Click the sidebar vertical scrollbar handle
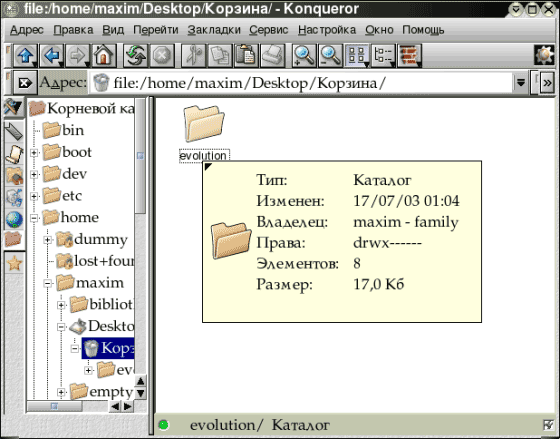Image resolution: width=560 pixels, height=439 pixels. click(140, 156)
